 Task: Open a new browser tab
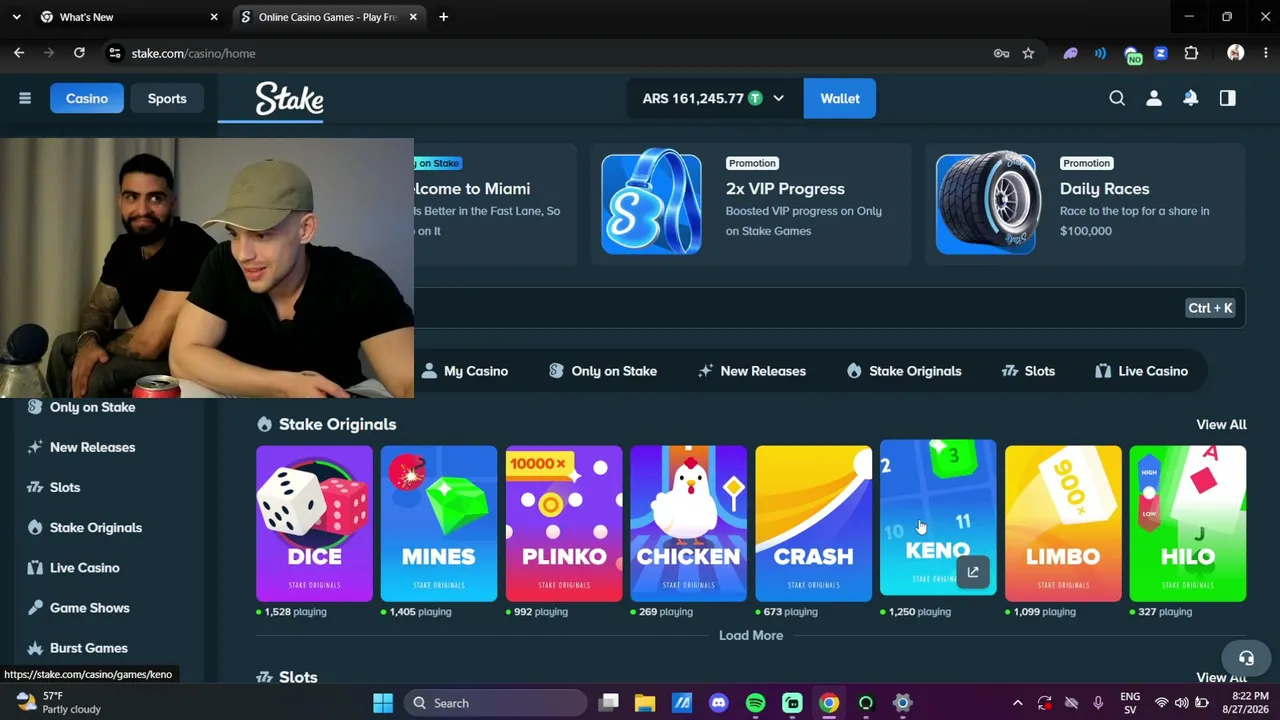(443, 17)
